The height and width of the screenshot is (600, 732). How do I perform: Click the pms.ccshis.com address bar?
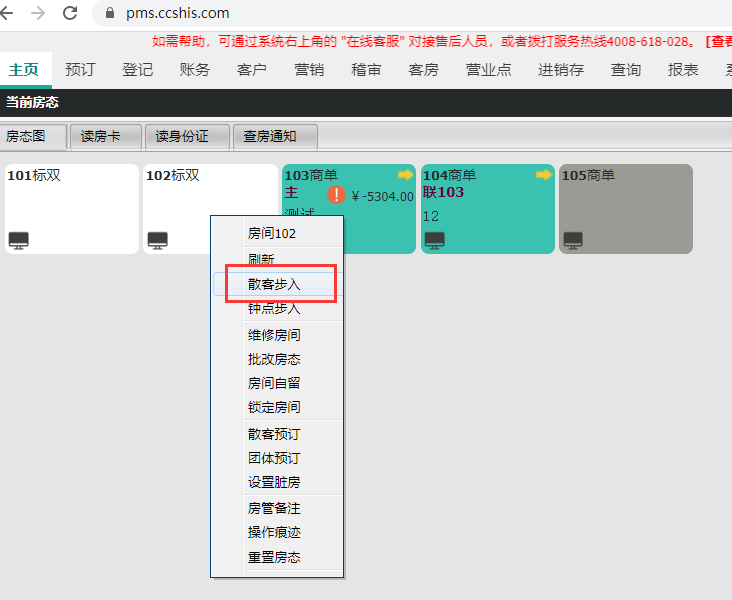pyautogui.click(x=411, y=13)
